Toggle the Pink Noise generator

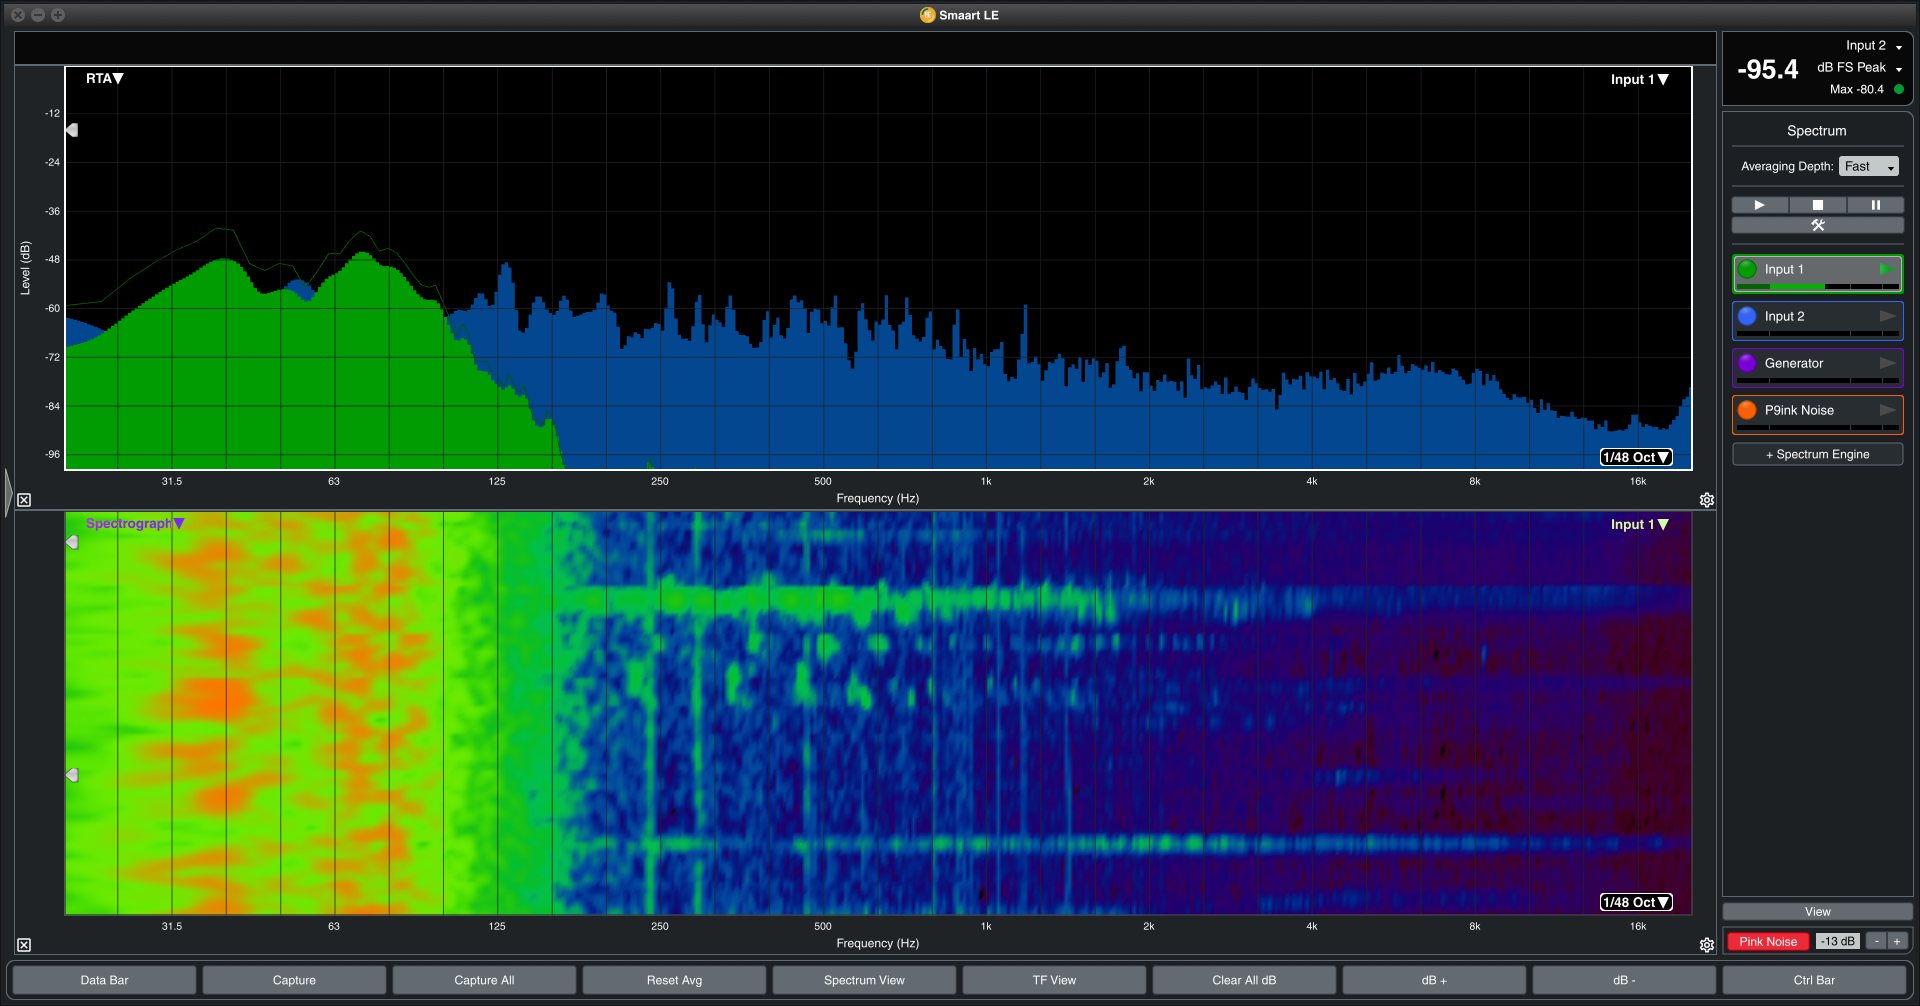click(x=1768, y=942)
